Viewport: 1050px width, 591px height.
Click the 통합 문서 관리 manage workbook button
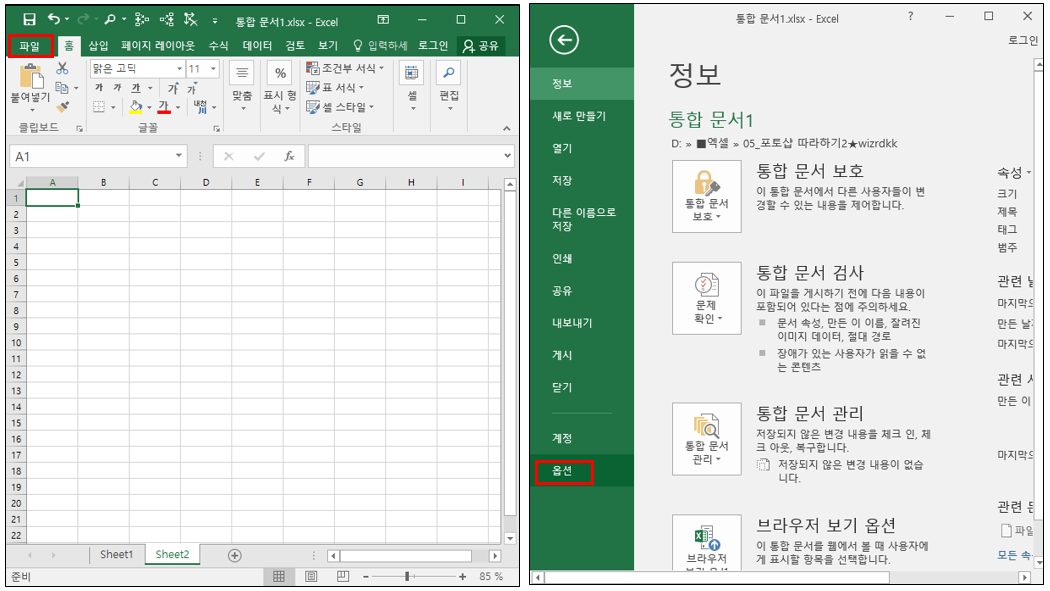pos(706,438)
